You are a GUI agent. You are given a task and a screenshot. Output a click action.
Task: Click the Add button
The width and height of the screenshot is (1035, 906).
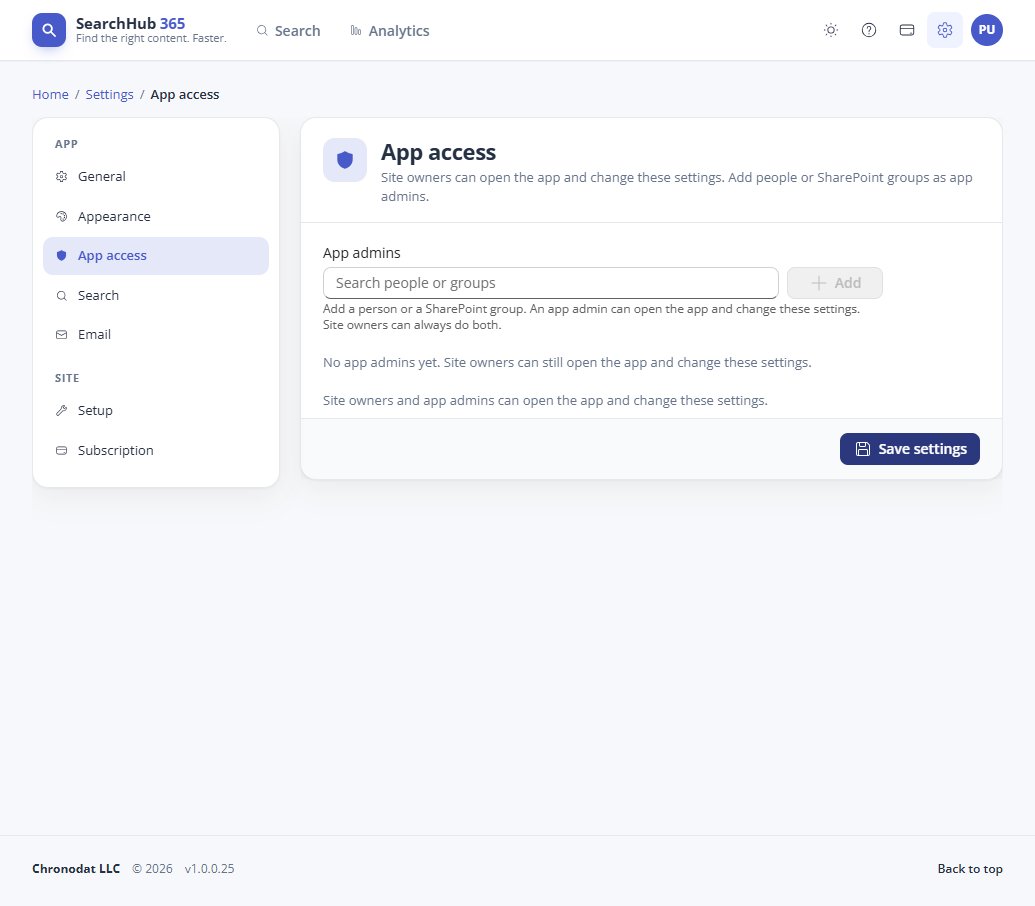coord(835,283)
